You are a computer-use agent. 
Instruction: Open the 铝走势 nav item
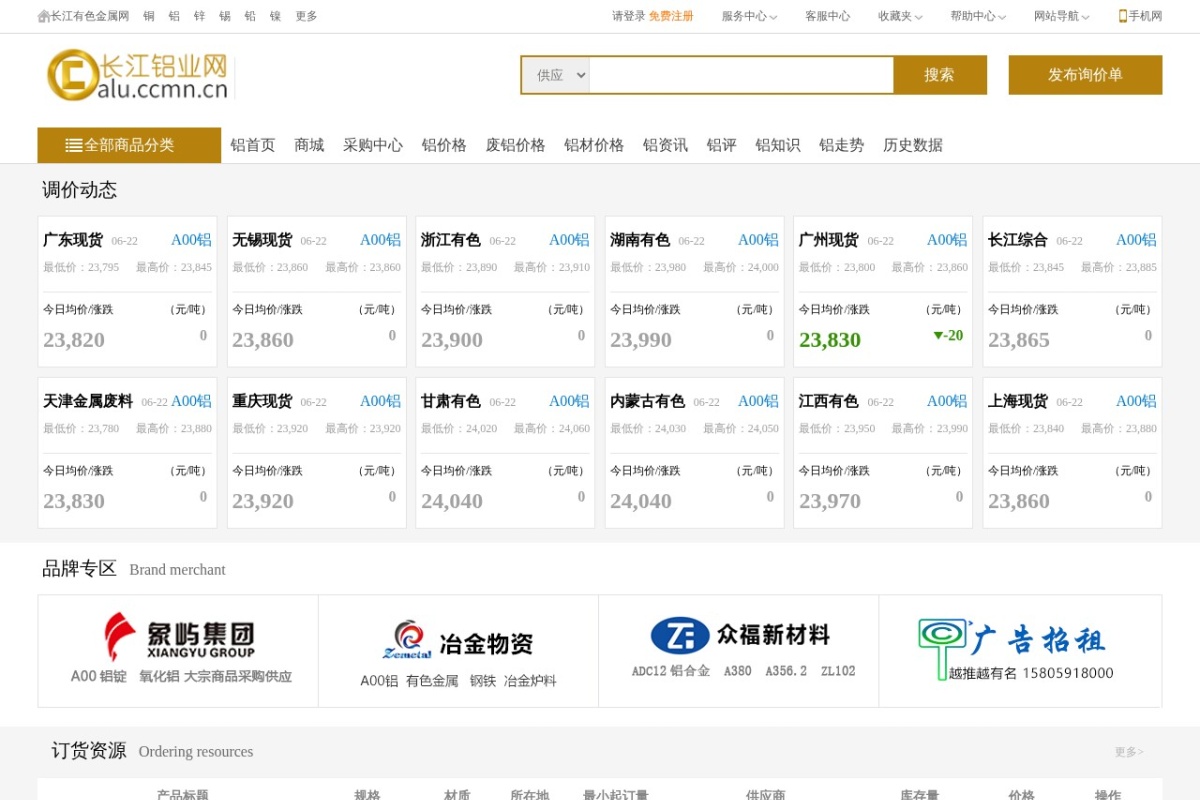click(x=842, y=145)
